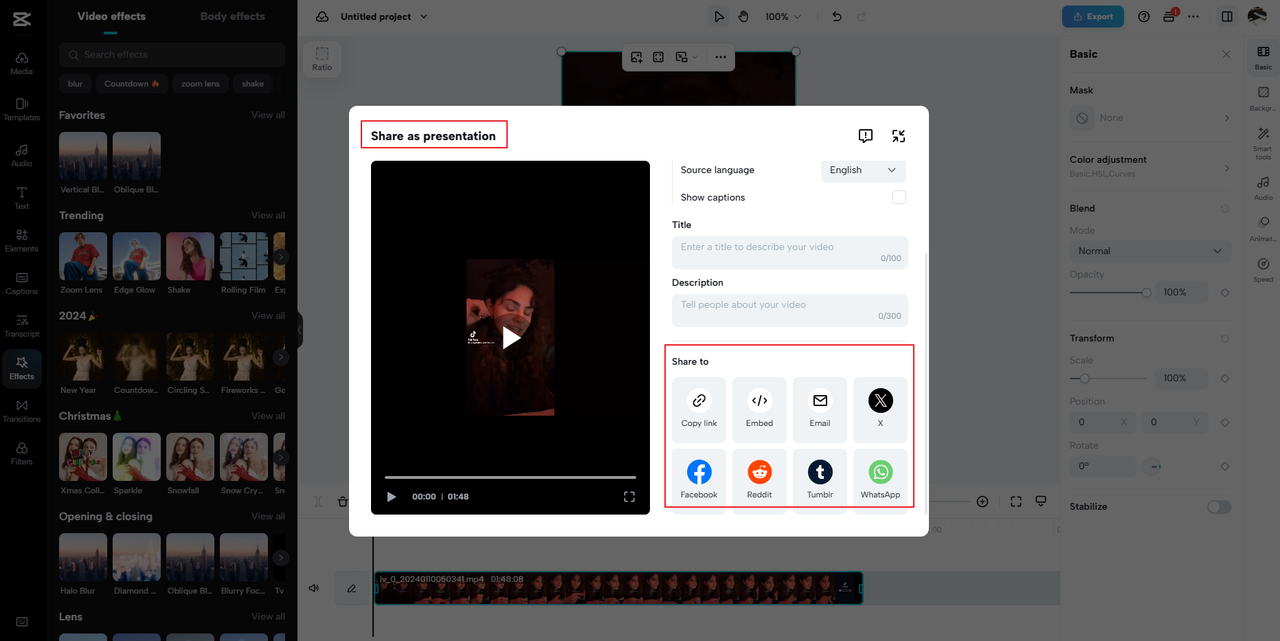
Task: Click the Title input field
Action: (x=790, y=253)
